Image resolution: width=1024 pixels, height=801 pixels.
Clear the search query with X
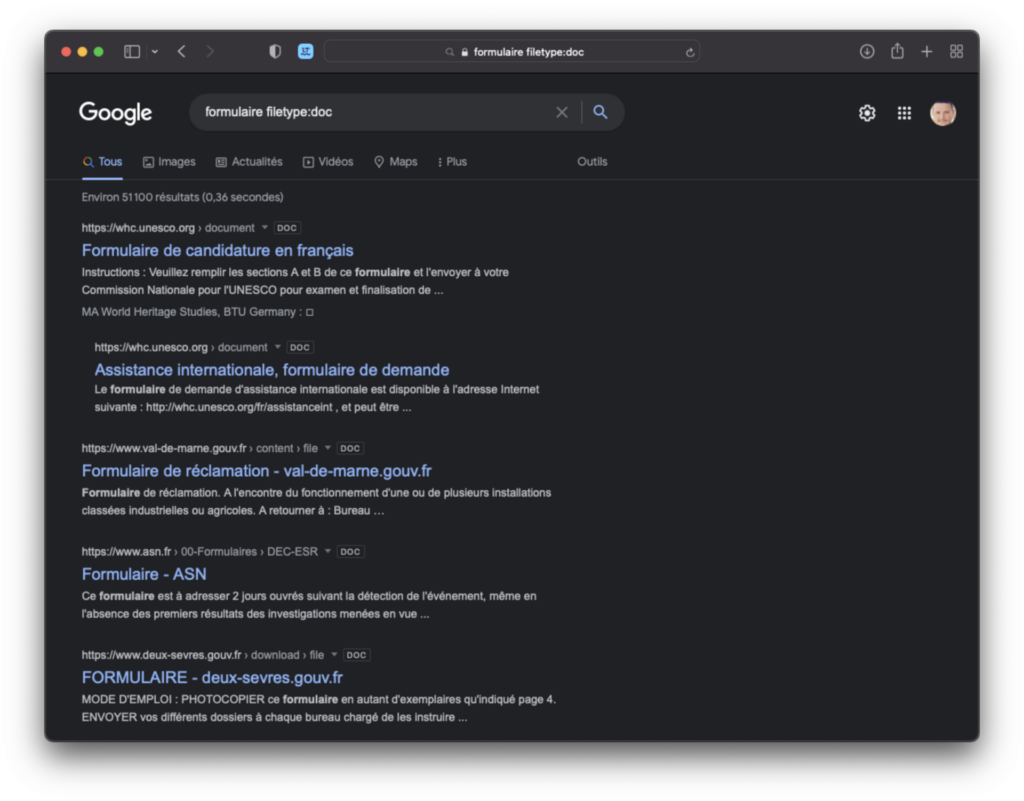pyautogui.click(x=562, y=112)
